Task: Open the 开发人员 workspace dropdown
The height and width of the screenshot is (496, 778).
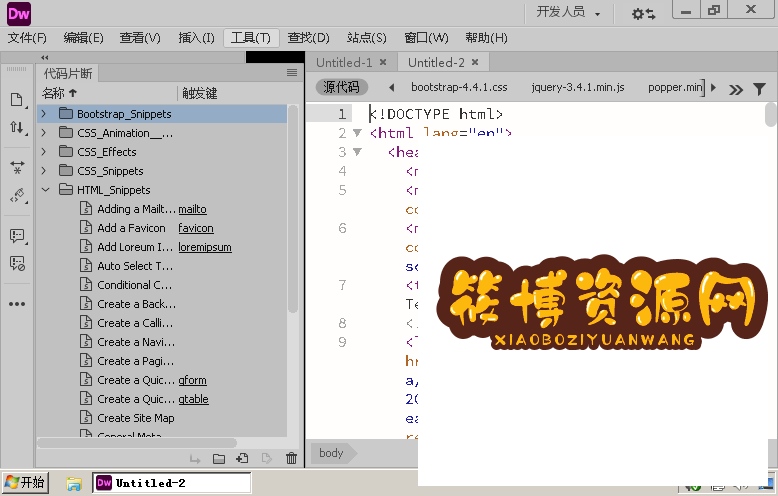Action: tap(568, 12)
